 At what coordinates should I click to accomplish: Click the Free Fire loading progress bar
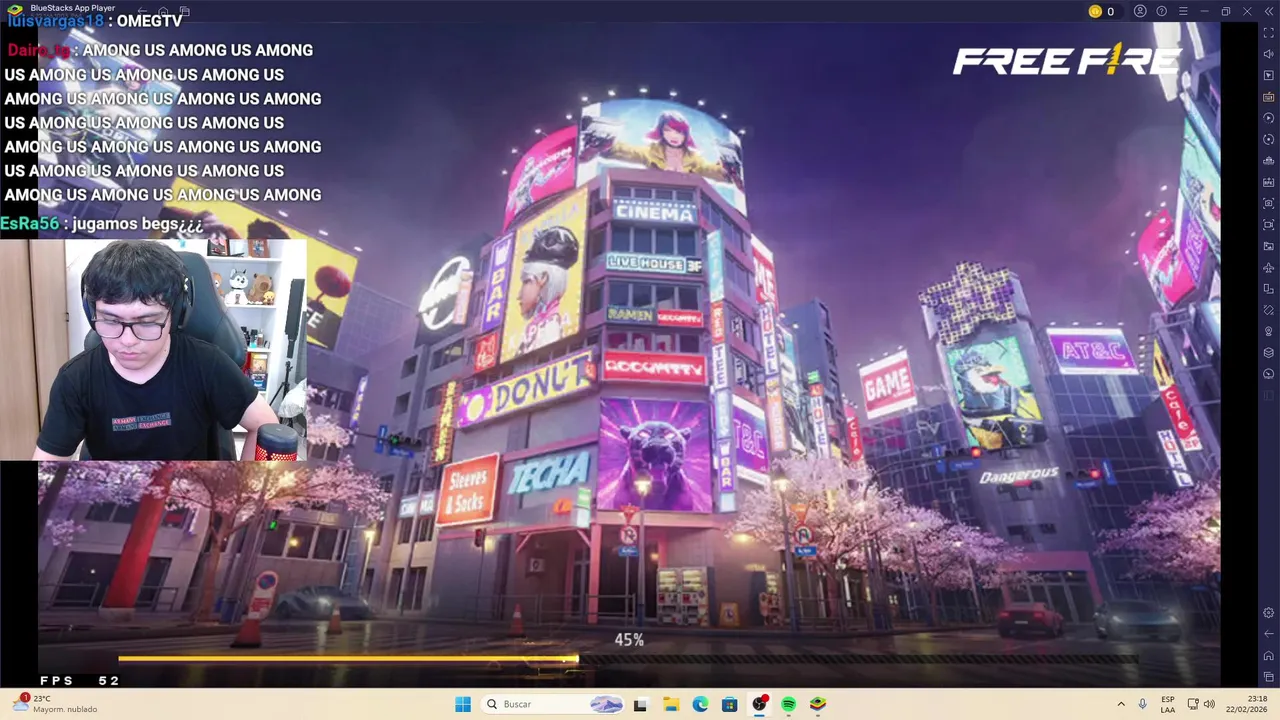[x=628, y=659]
